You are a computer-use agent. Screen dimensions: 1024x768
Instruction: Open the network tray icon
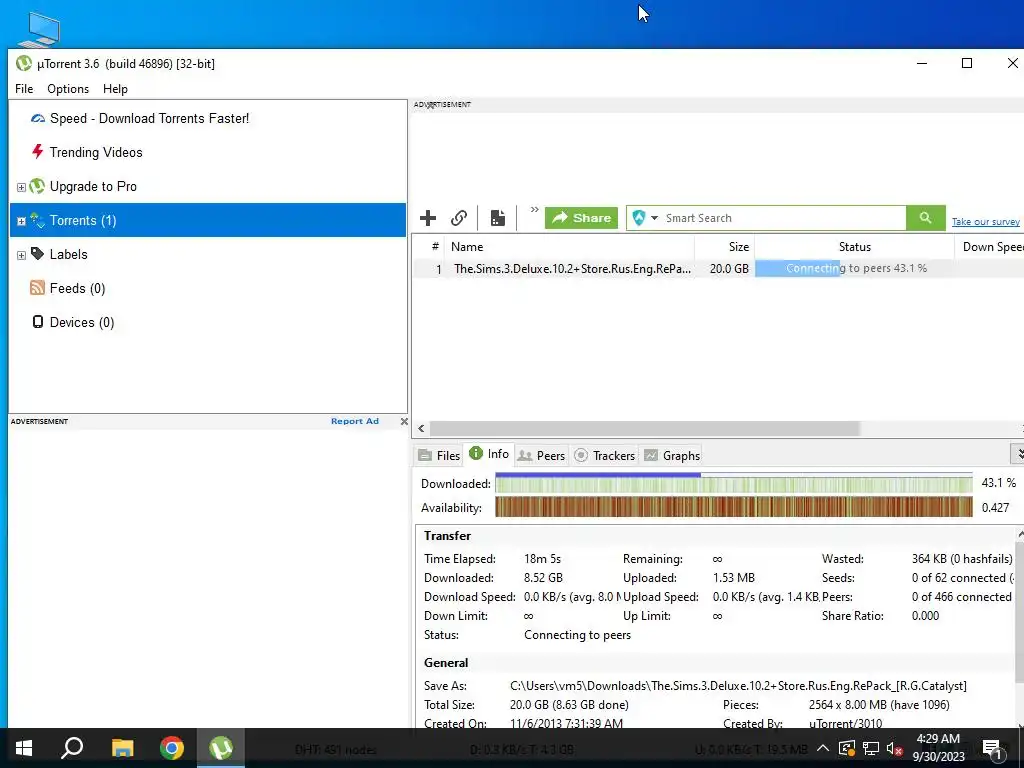871,748
